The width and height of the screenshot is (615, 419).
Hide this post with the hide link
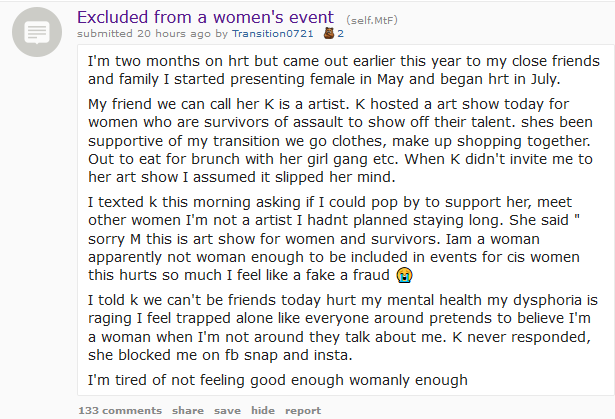click(263, 410)
